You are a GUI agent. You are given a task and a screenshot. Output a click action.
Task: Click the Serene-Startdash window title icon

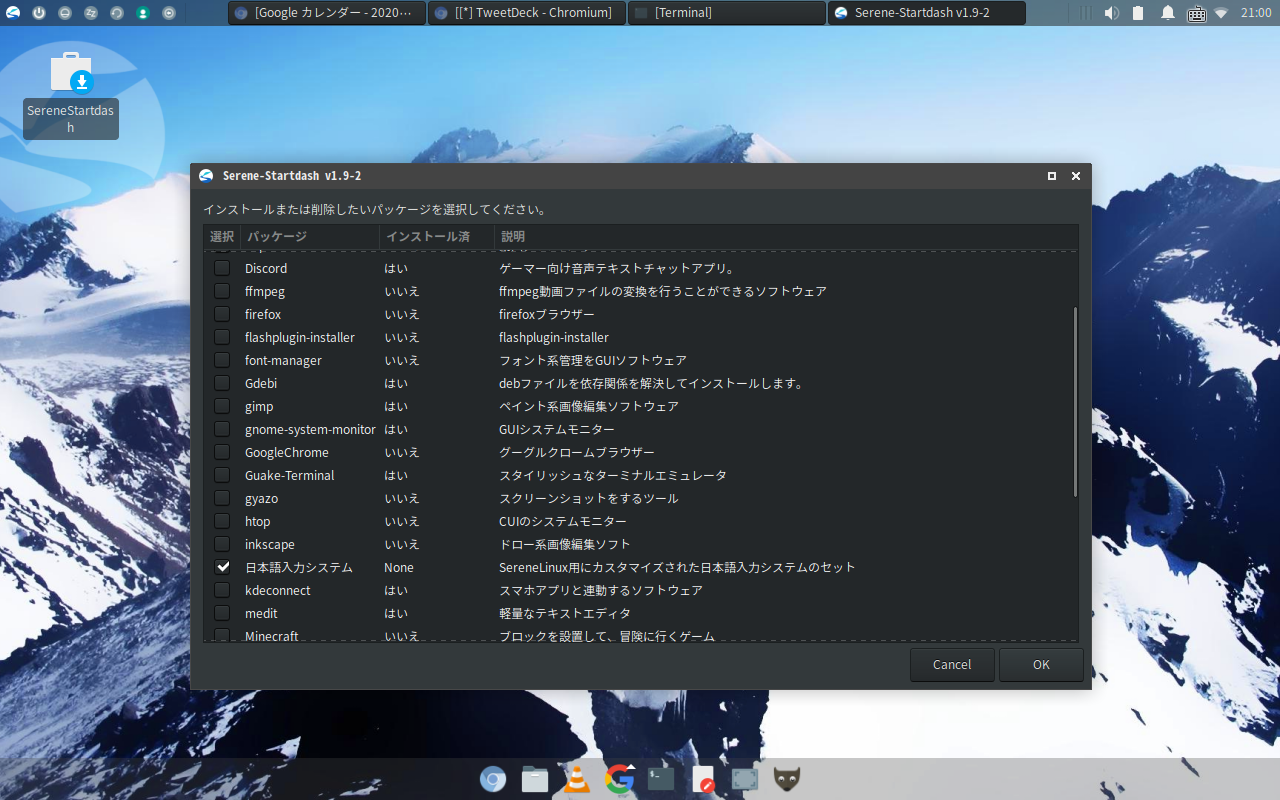[x=206, y=176]
